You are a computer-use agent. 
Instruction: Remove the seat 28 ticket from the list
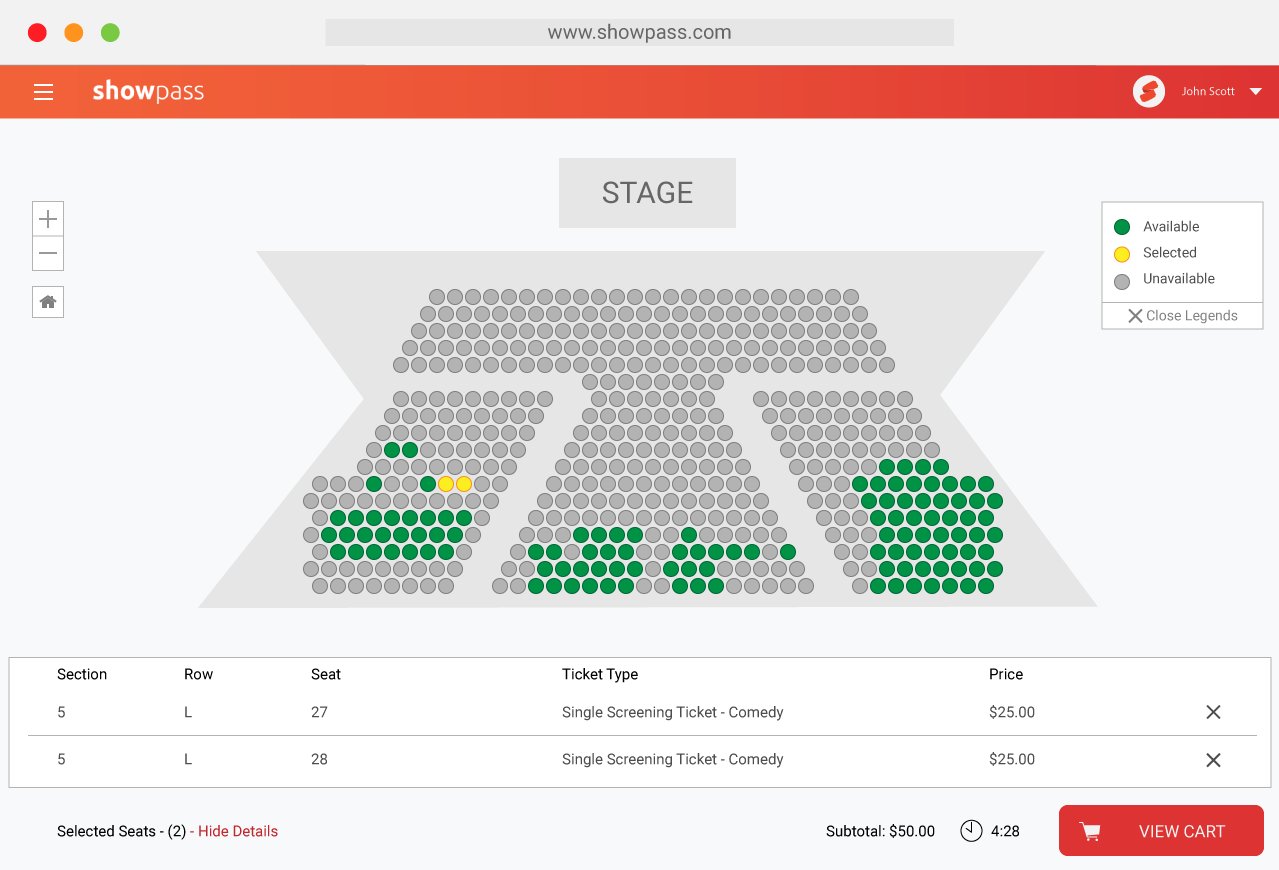coord(1213,759)
